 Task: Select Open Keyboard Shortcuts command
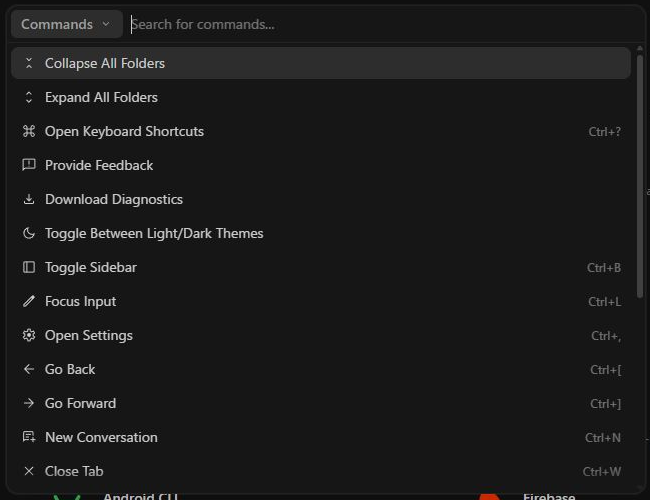[x=321, y=131]
